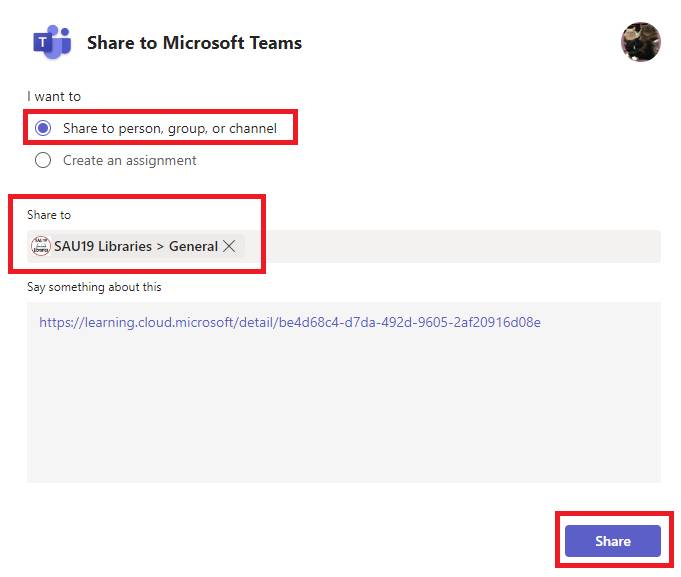Image resolution: width=681 pixels, height=577 pixels.
Task: Click the SAU19 Libraries team icon
Action: 40,246
